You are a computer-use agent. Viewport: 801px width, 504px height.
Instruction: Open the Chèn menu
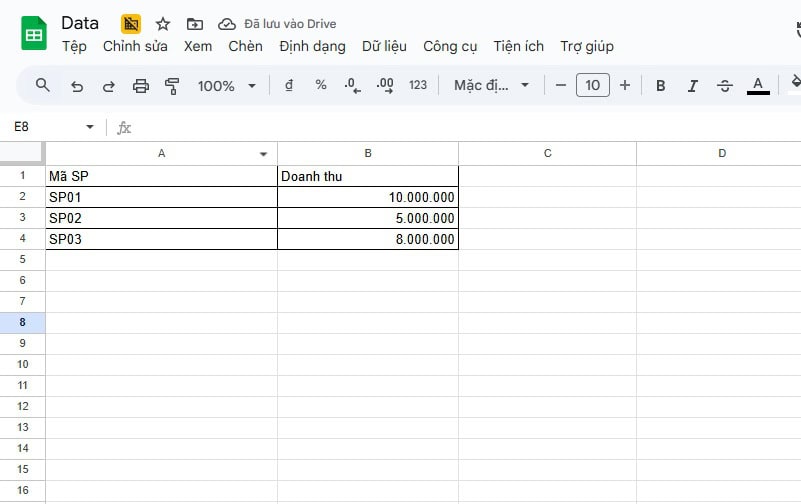245,46
